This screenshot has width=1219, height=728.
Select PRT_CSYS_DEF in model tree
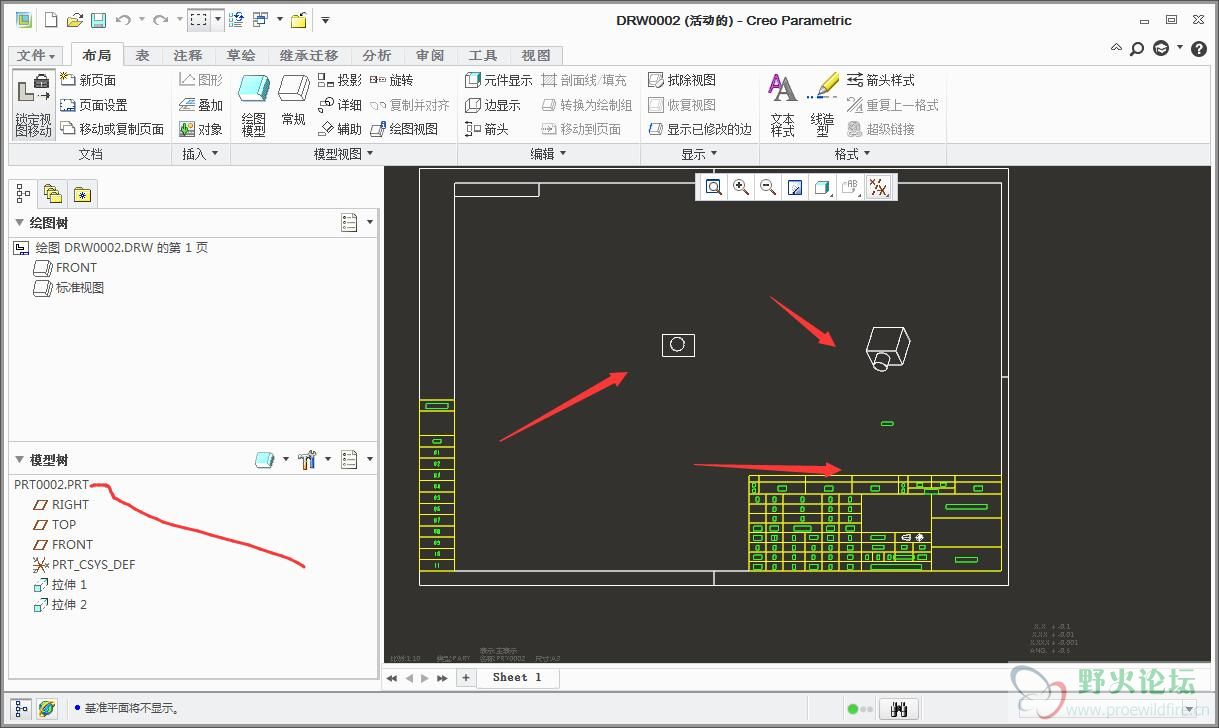coord(85,565)
